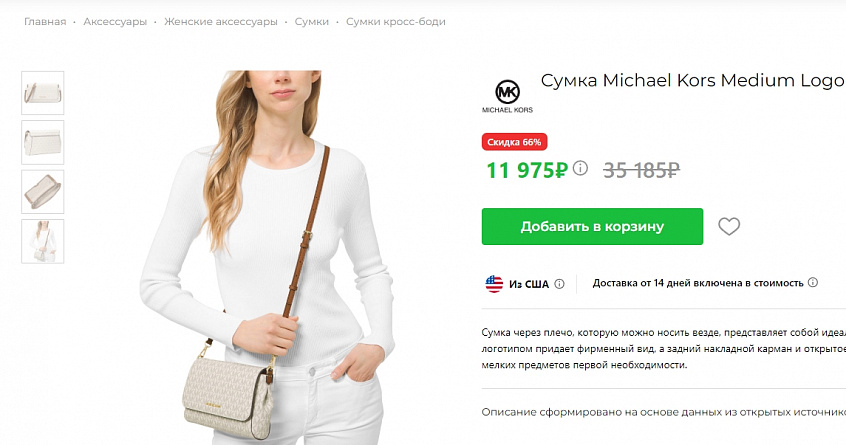Click product title Сумка Michael Kors Medium Logo
The image size is (846, 445).
pyautogui.click(x=693, y=80)
